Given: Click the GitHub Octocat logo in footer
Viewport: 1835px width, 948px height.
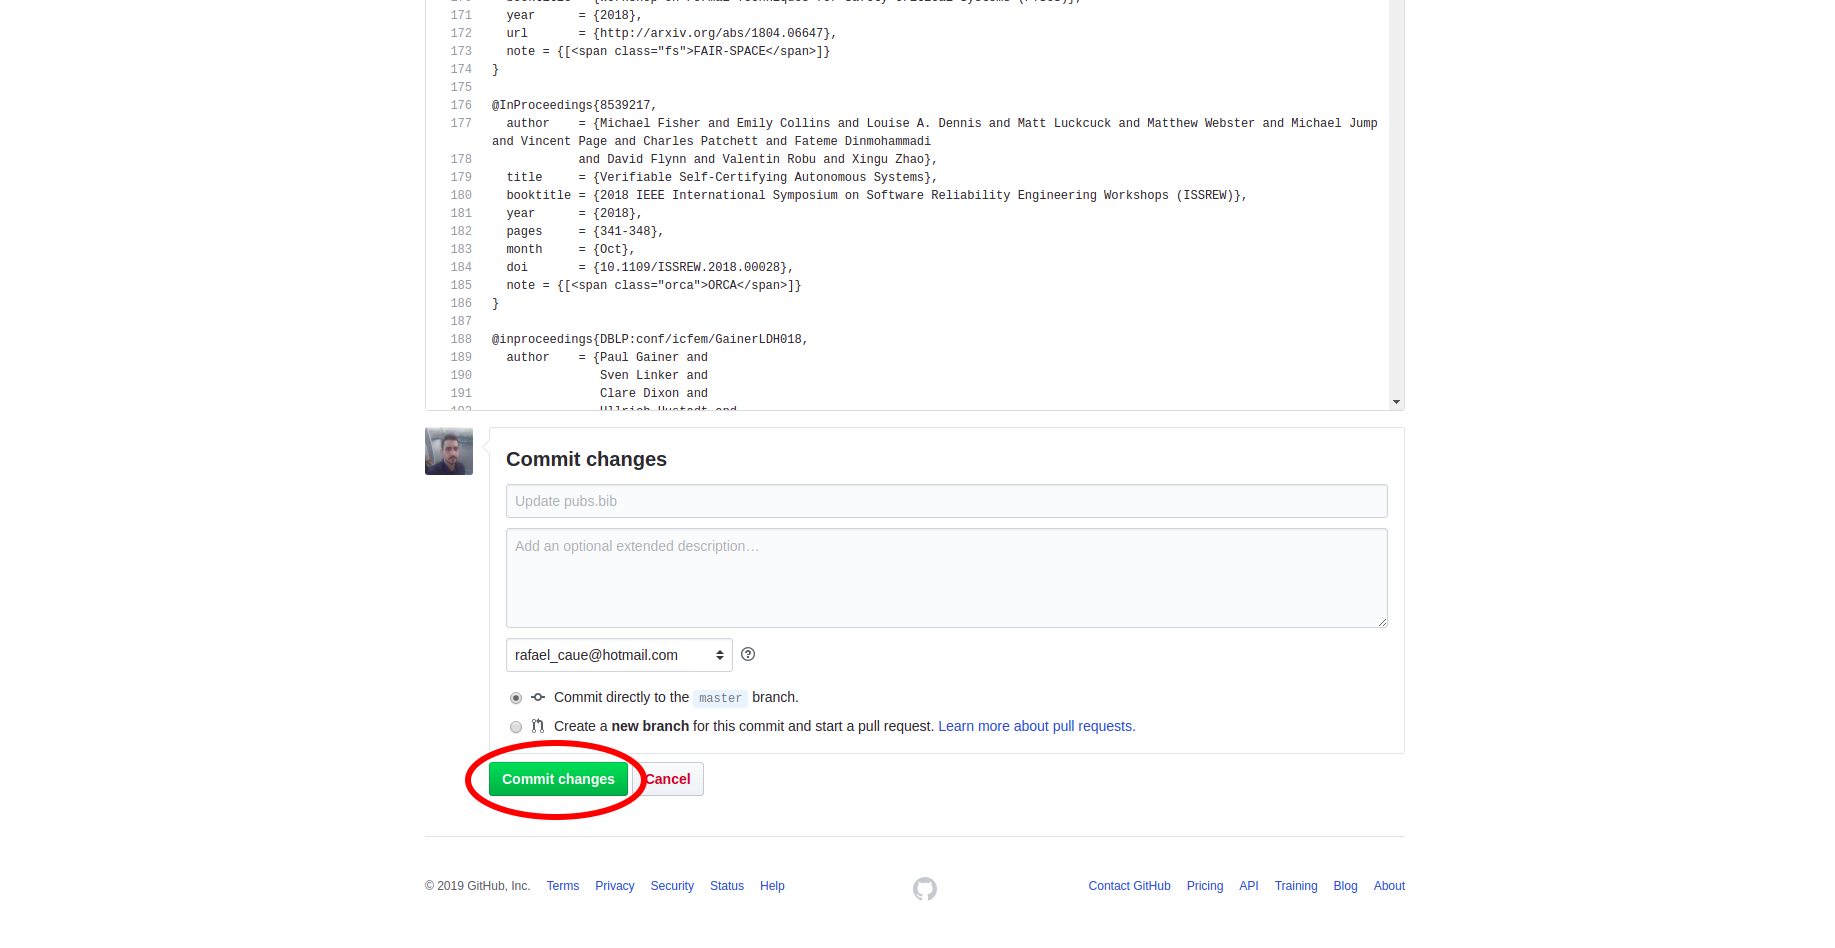Looking at the screenshot, I should tap(925, 888).
